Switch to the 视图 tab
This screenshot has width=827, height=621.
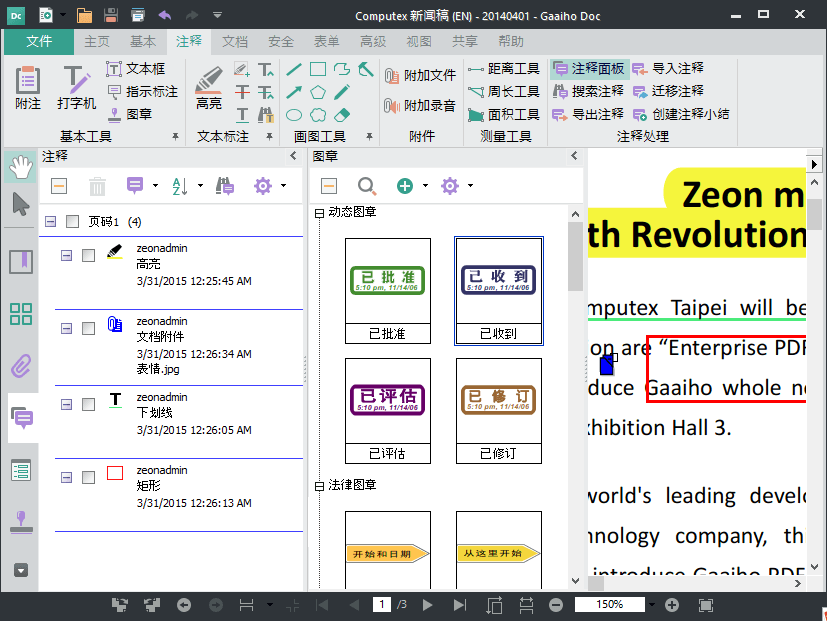pos(419,42)
